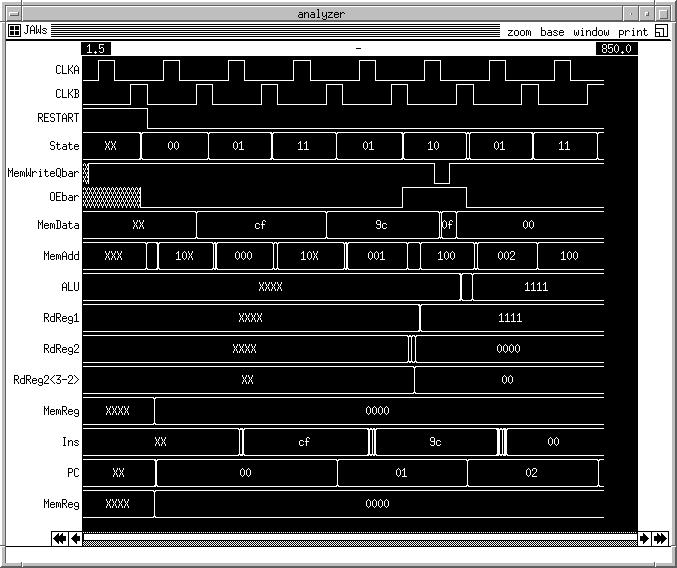677x568 pixels.
Task: Click the single-right scroll arrow
Action: coord(644,538)
